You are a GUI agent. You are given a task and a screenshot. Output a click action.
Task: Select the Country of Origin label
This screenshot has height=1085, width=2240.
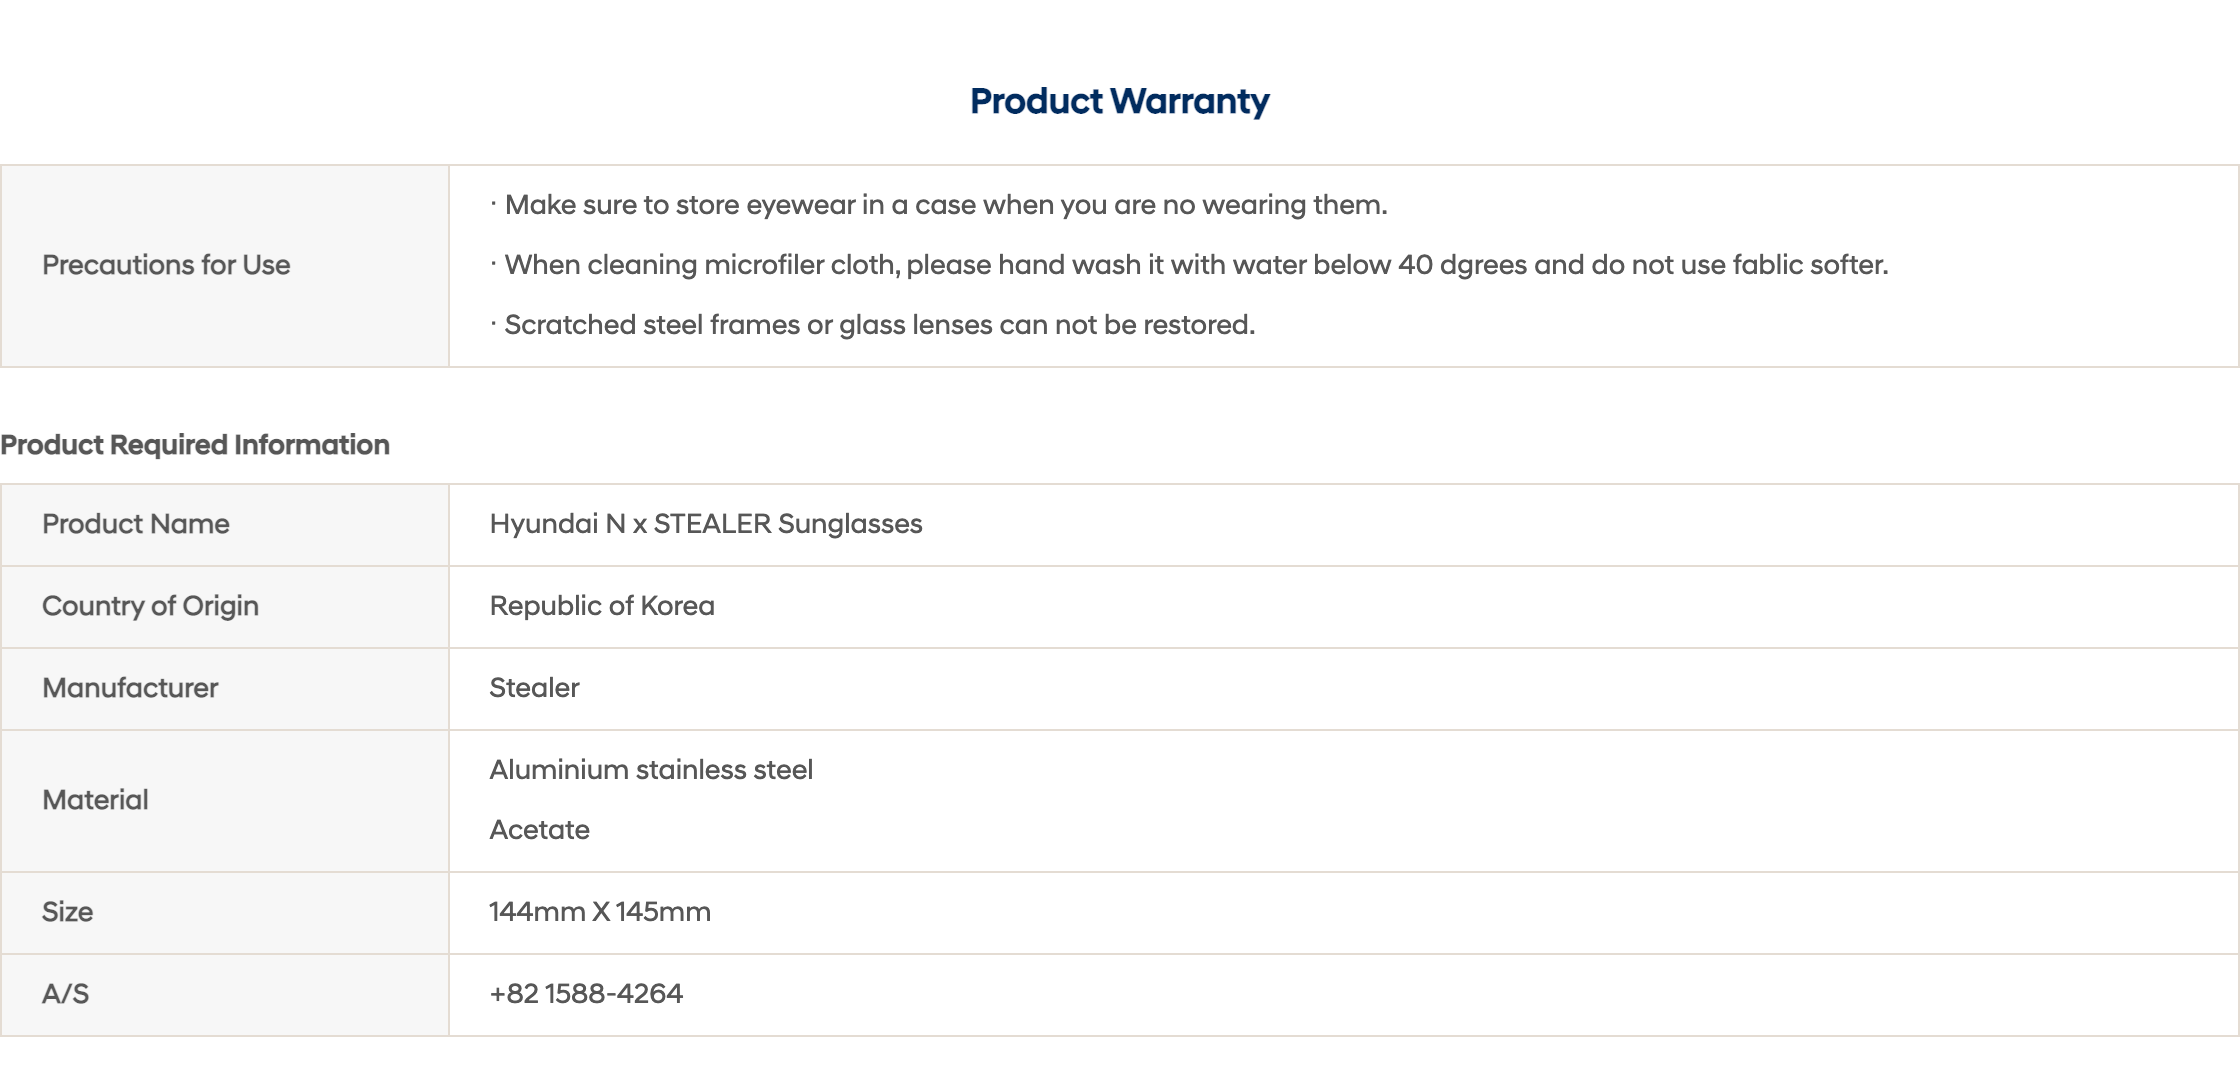[x=150, y=606]
